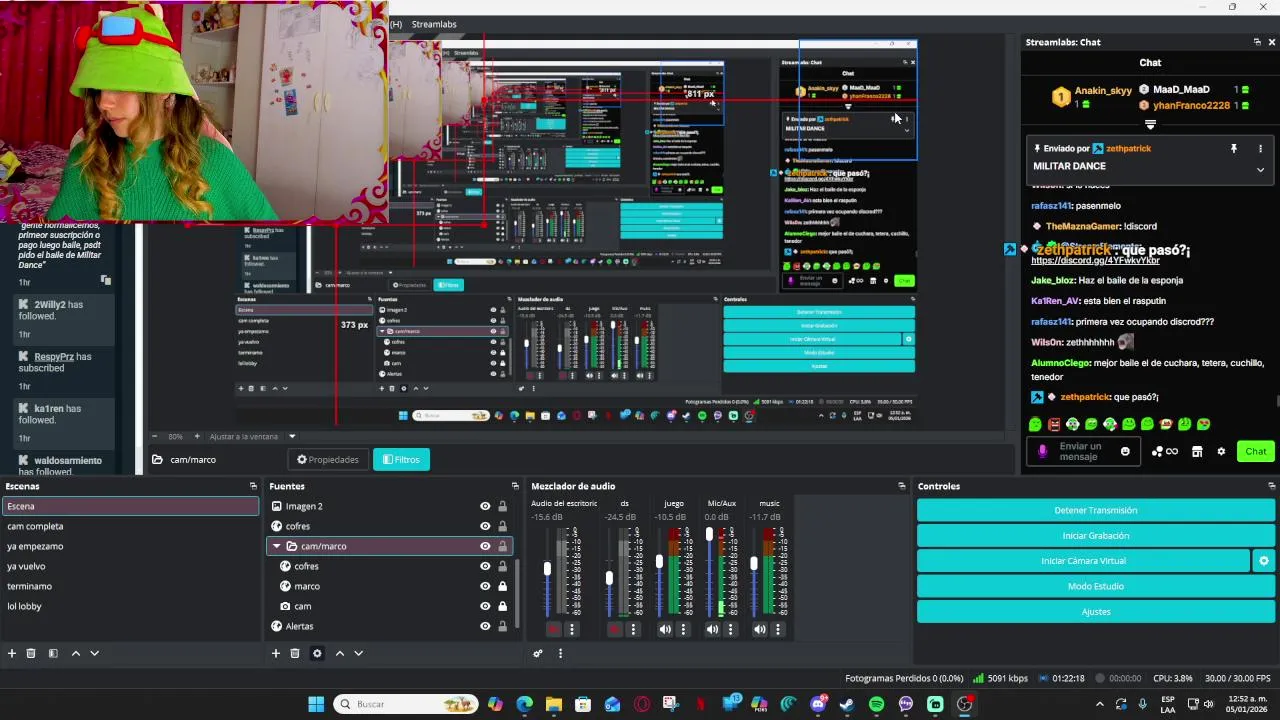This screenshot has height=720, width=1280.
Task: Add a new source in Fuentes
Action: pyautogui.click(x=276, y=653)
